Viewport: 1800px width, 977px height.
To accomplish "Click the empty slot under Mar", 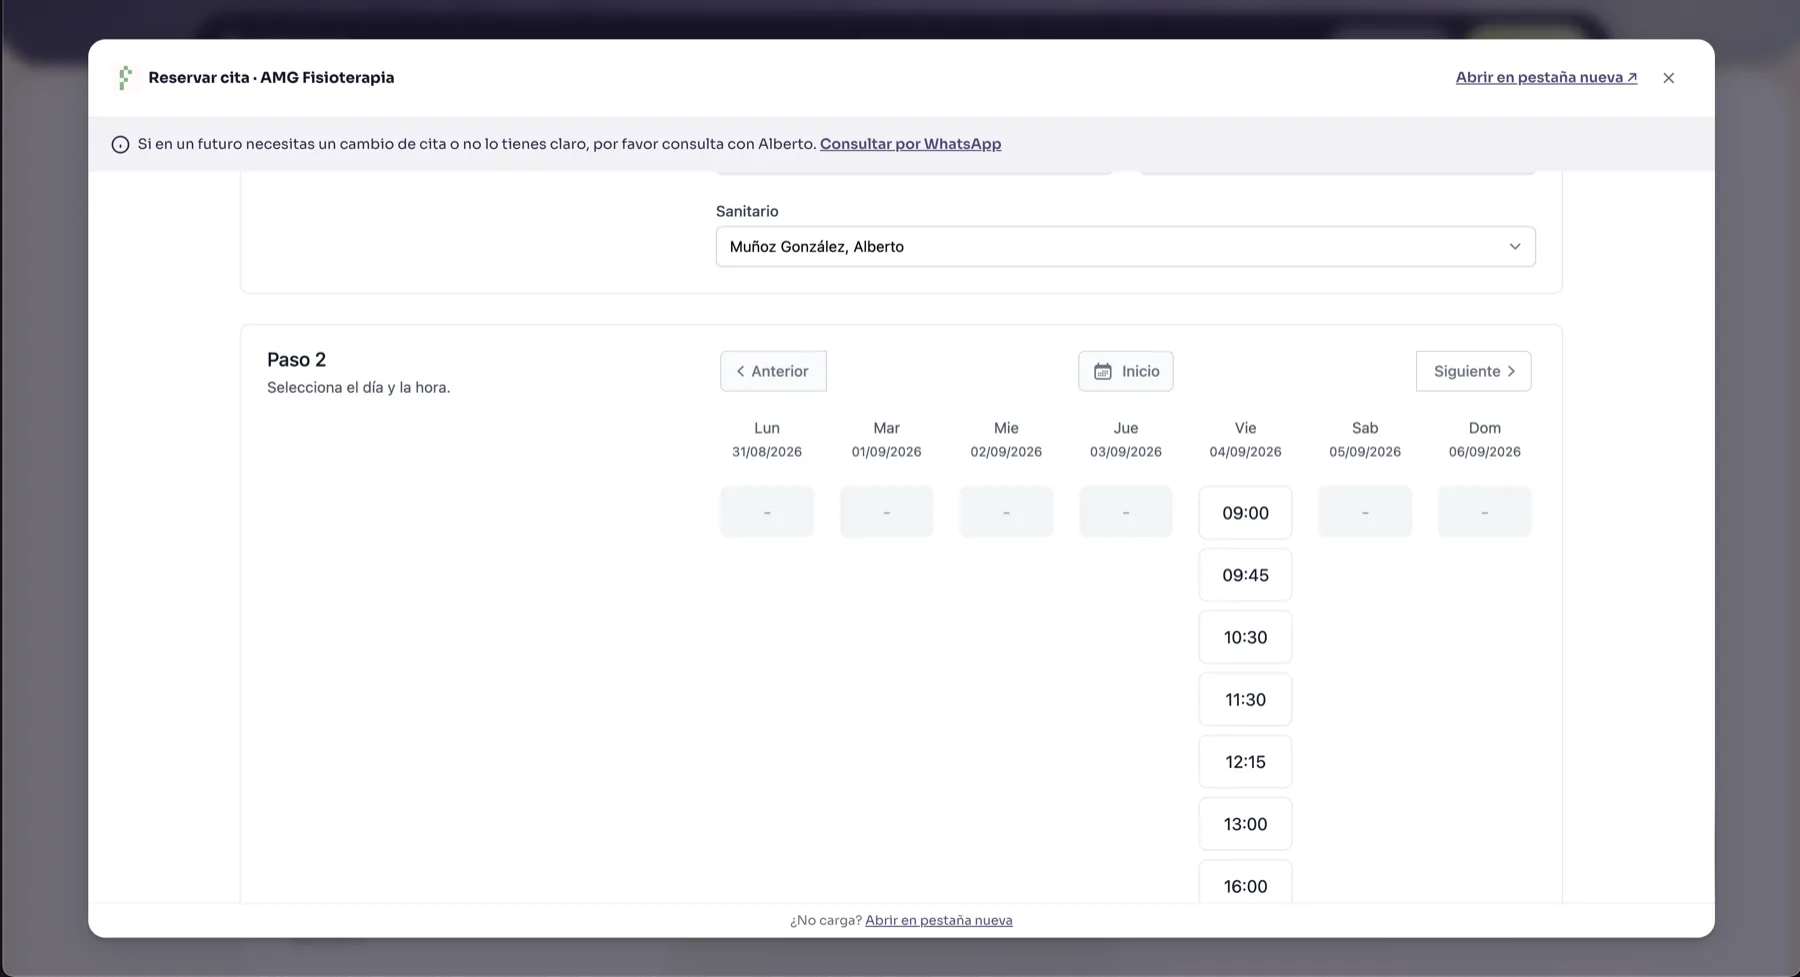I will coord(886,512).
